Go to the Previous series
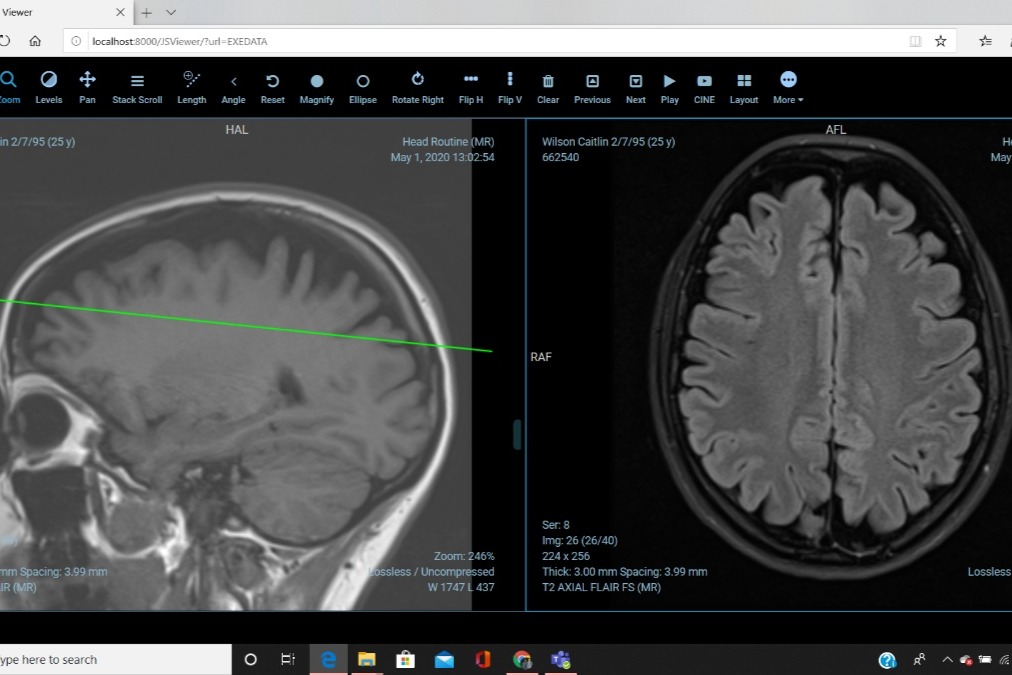This screenshot has width=1012, height=675. 592,87
